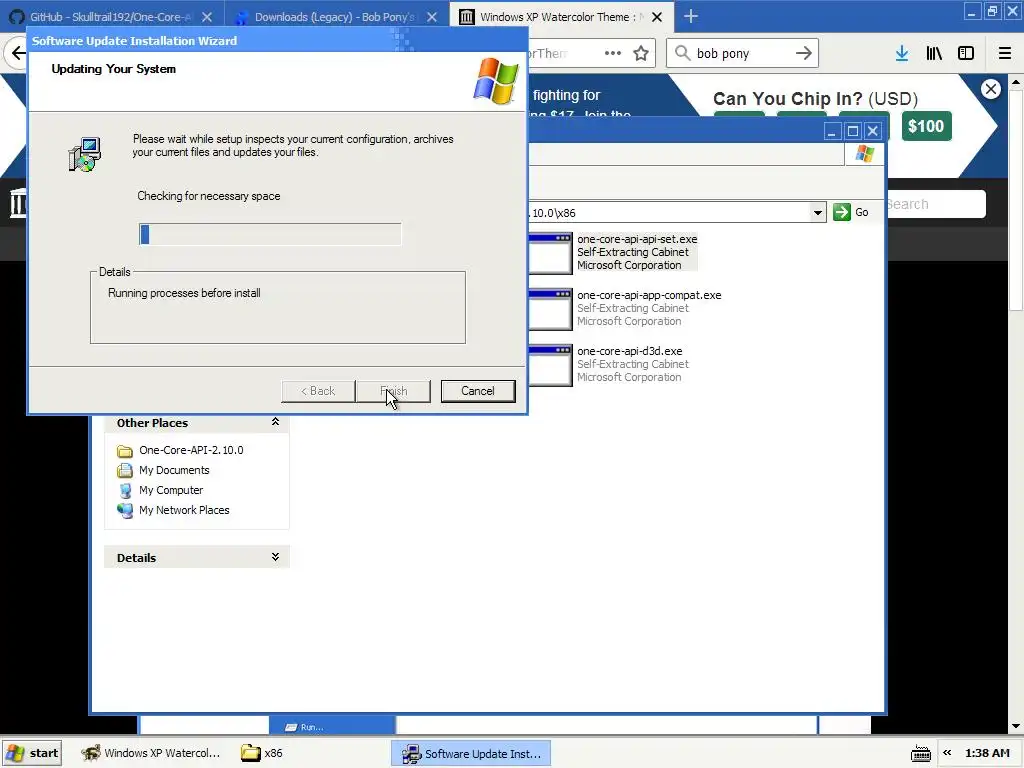Go back in the browser
The width and height of the screenshot is (1024, 768).
[17, 54]
